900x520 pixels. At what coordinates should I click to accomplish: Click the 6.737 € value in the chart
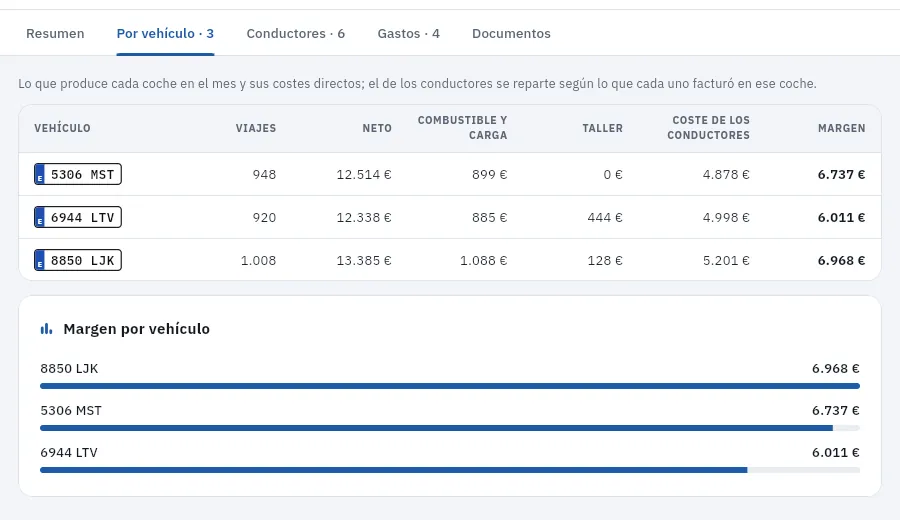click(836, 410)
